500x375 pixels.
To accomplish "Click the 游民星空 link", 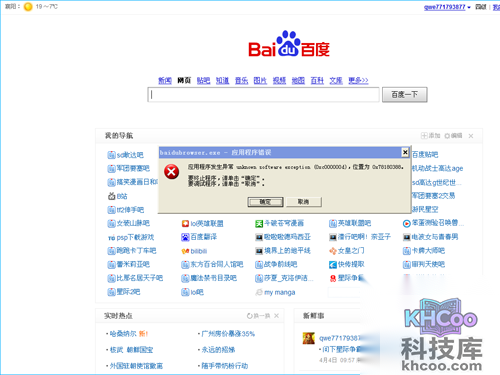I will coord(425,209).
